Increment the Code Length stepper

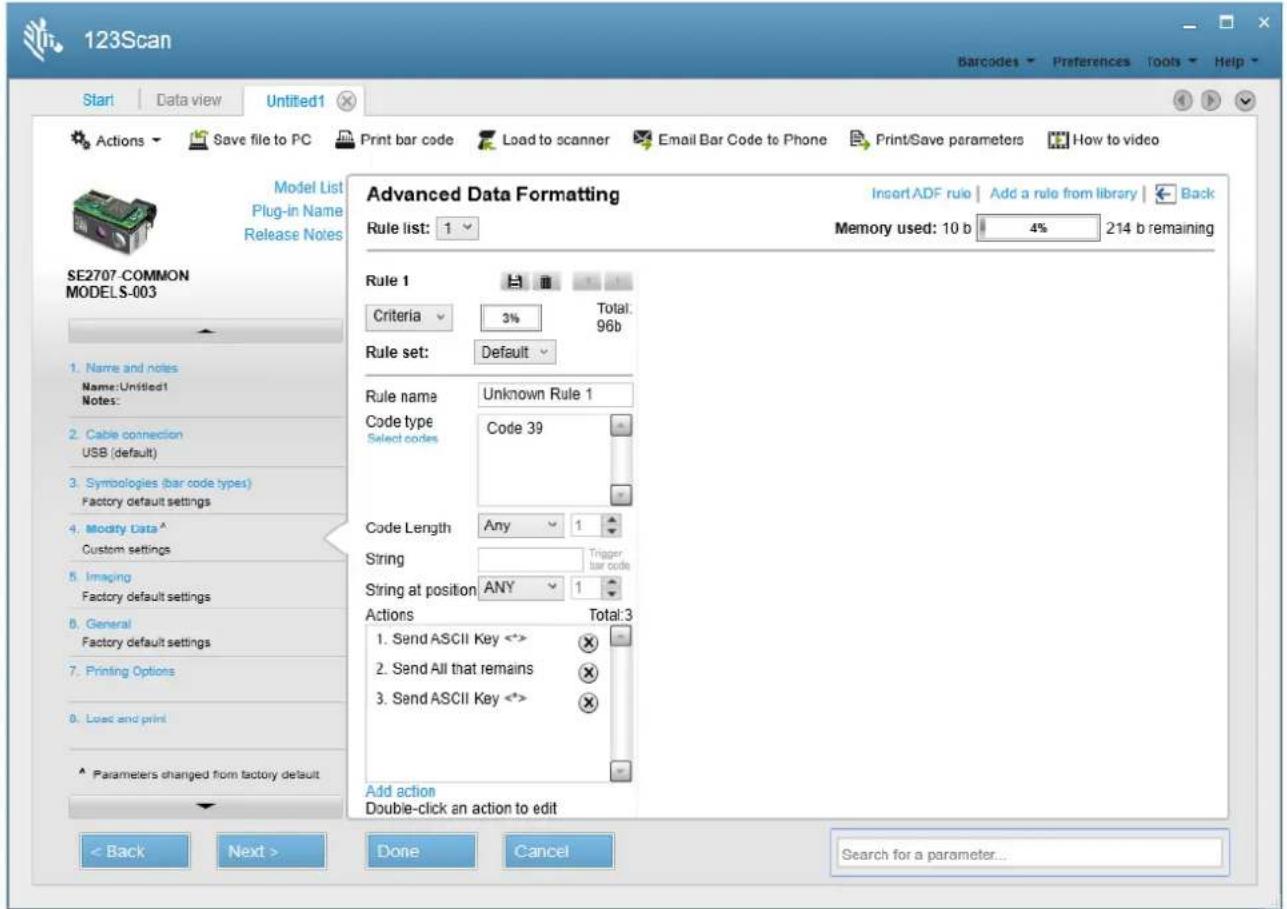617,520
